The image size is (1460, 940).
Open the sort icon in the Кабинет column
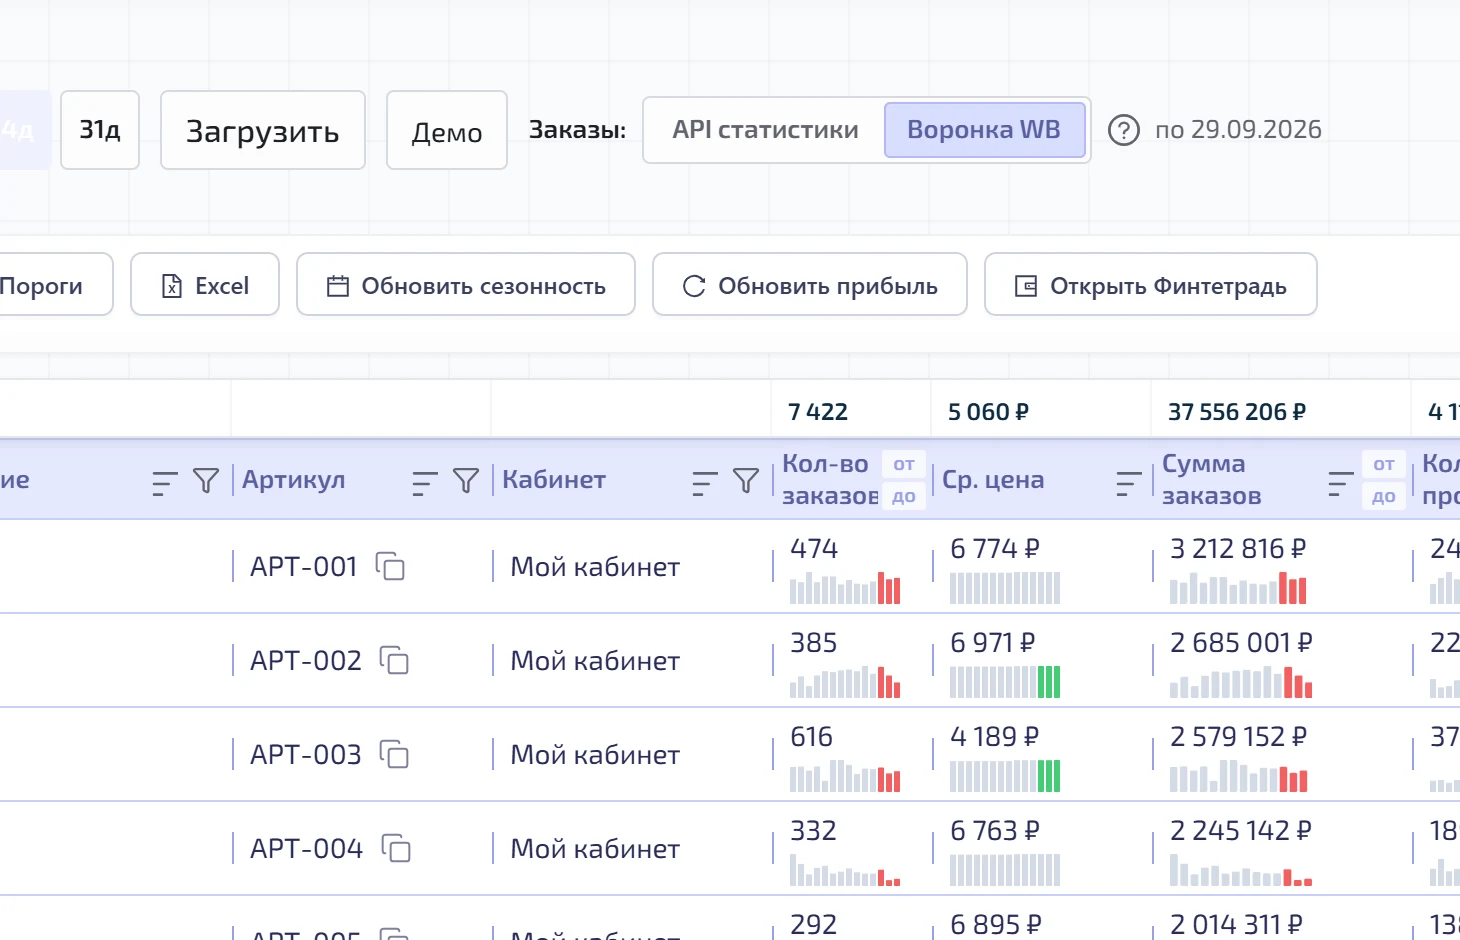(705, 483)
